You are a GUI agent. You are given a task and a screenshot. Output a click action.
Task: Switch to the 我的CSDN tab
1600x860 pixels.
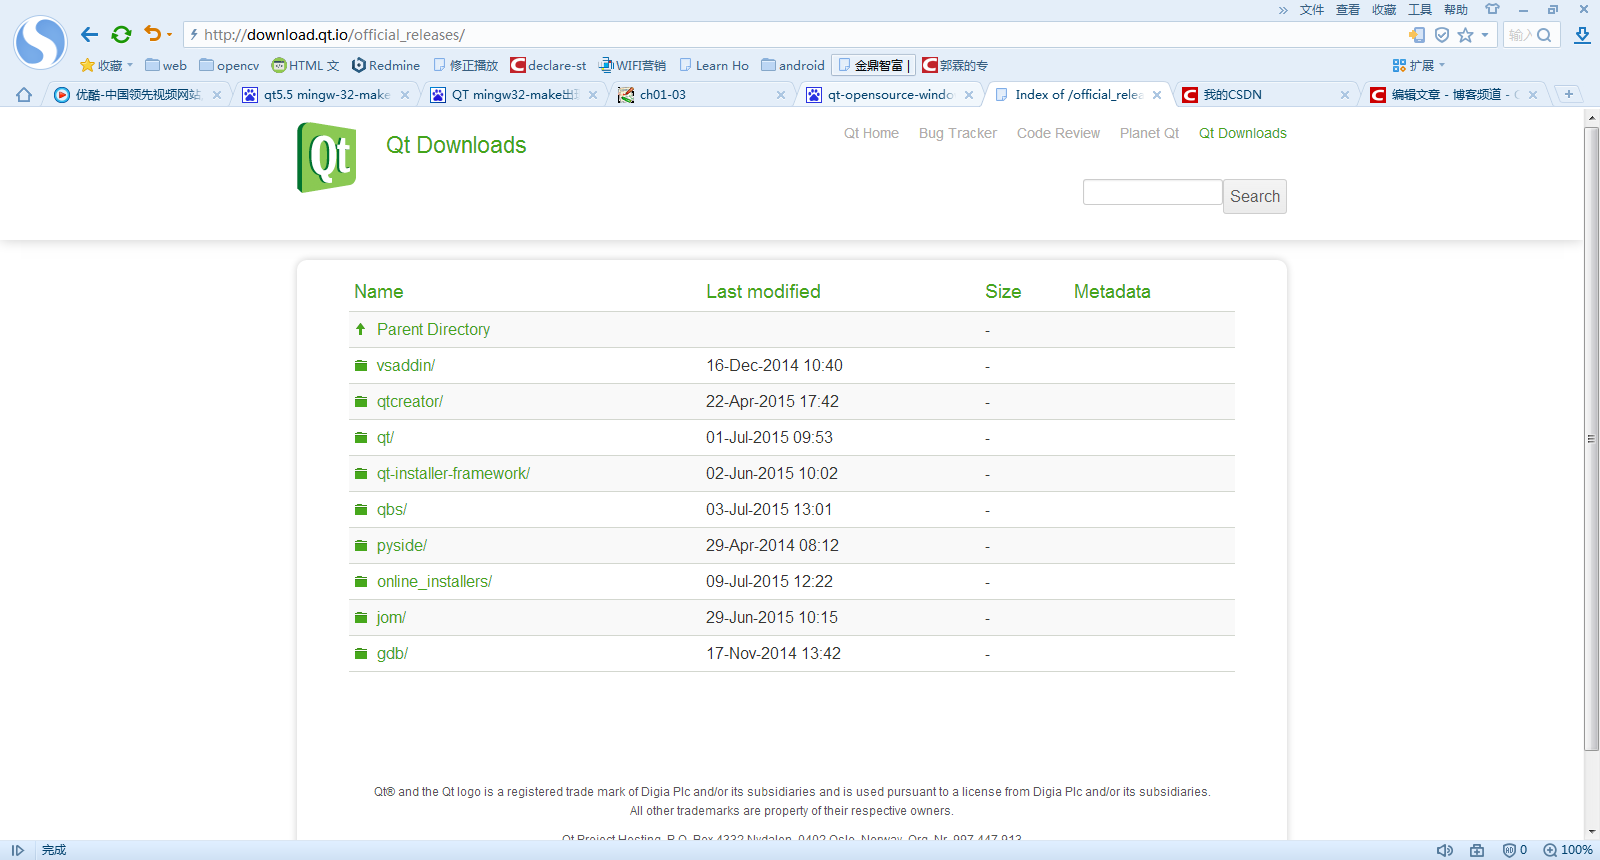pos(1267,95)
